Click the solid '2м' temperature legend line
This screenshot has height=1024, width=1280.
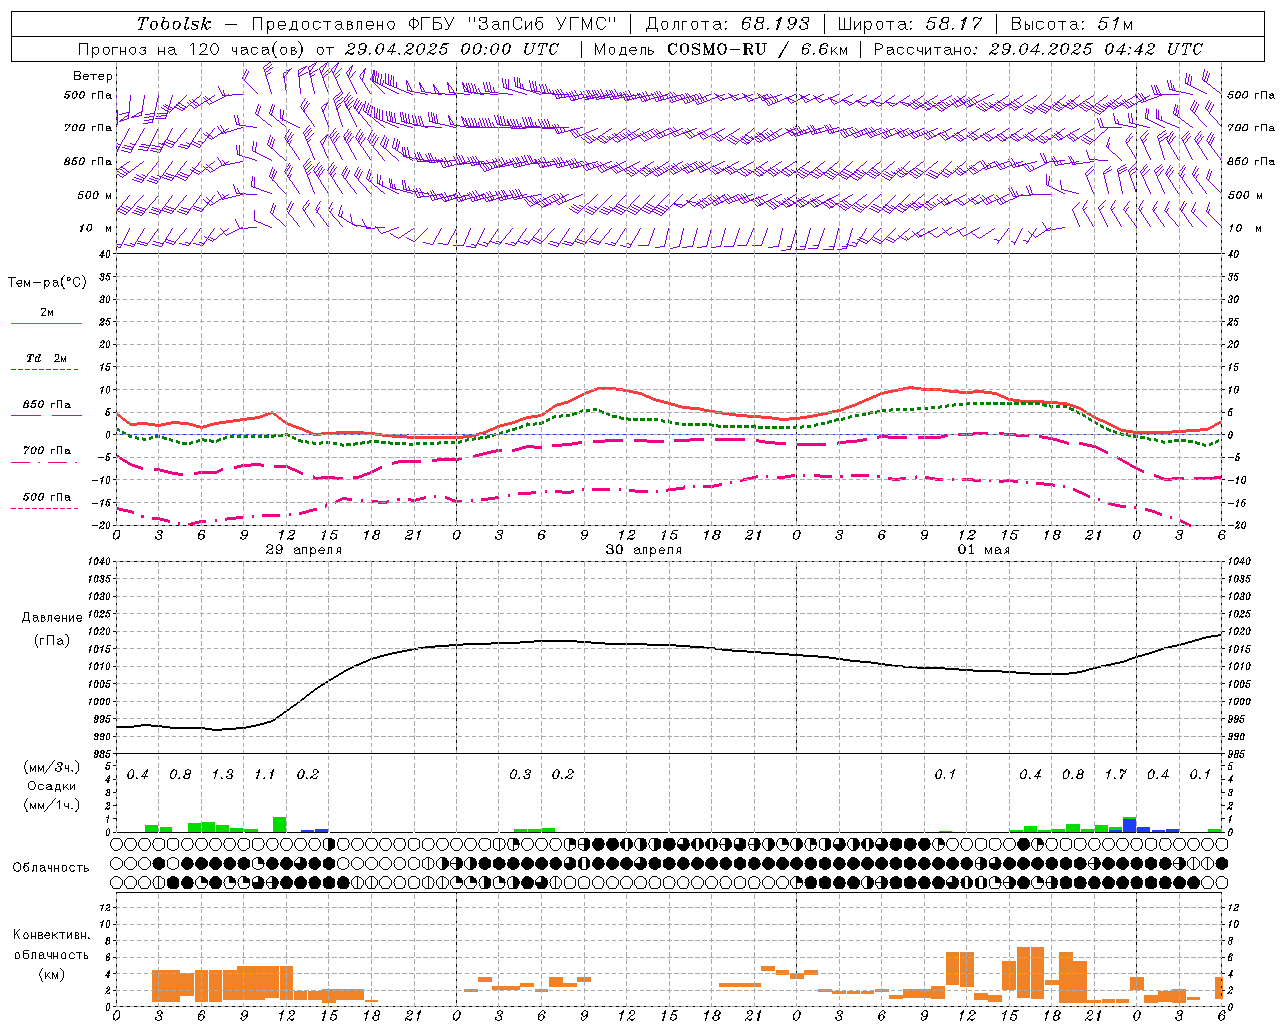click(x=46, y=323)
